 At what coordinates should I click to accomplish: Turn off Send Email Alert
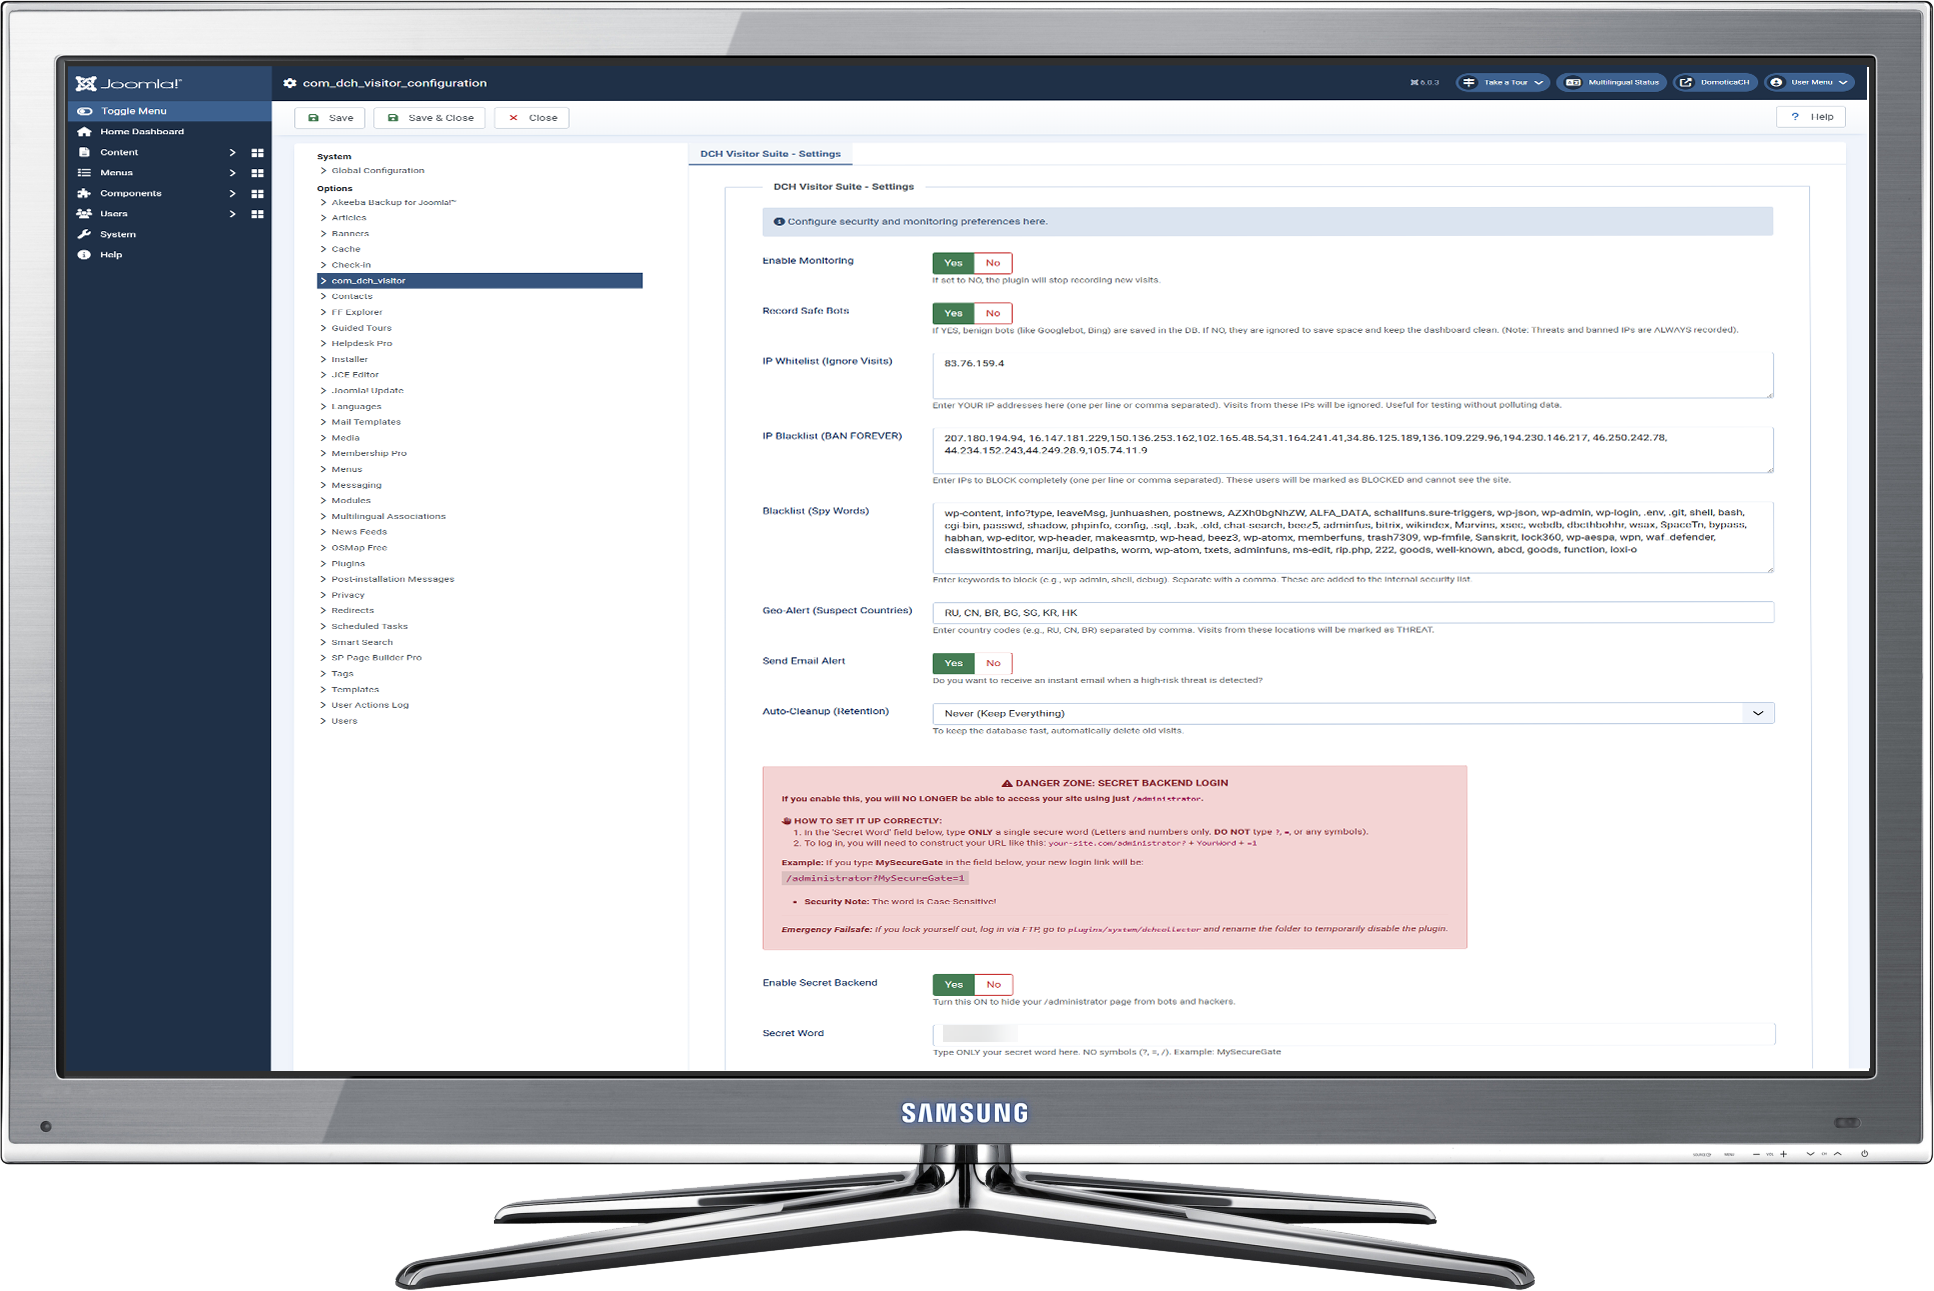tap(992, 663)
